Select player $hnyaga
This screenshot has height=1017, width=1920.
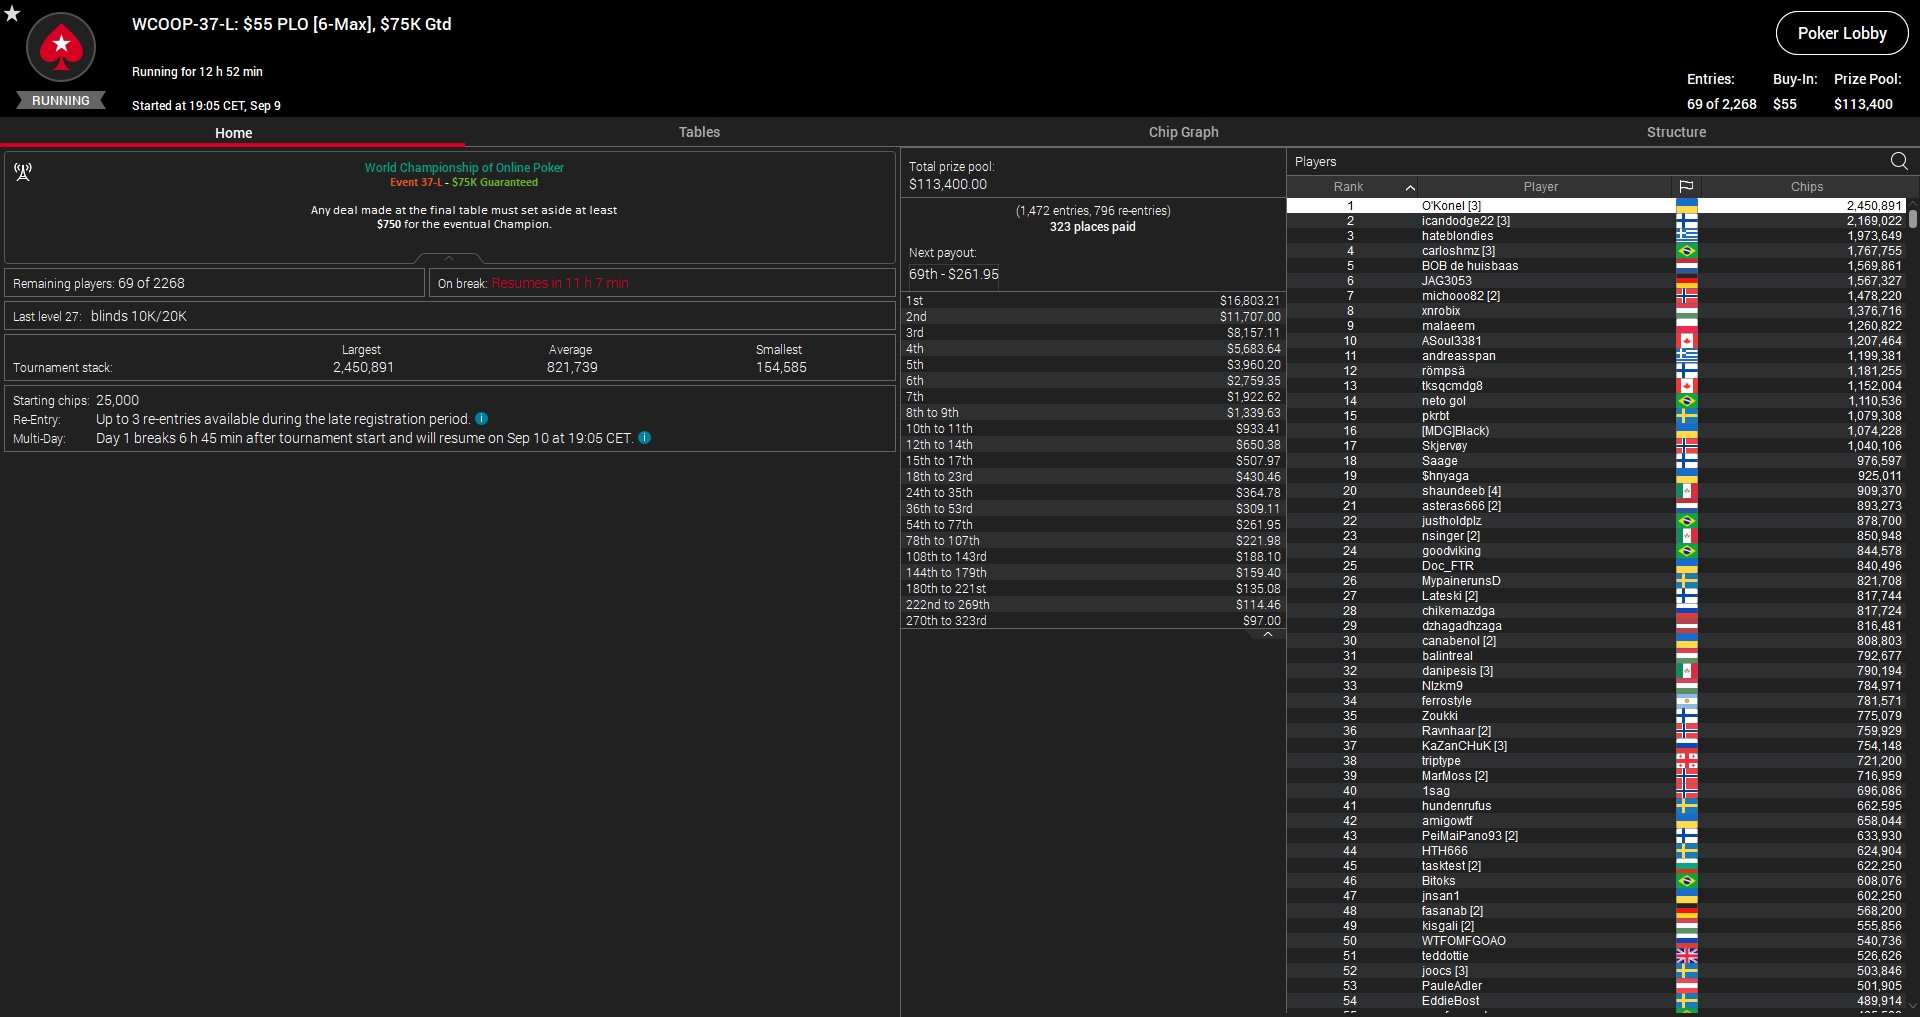click(1597, 476)
